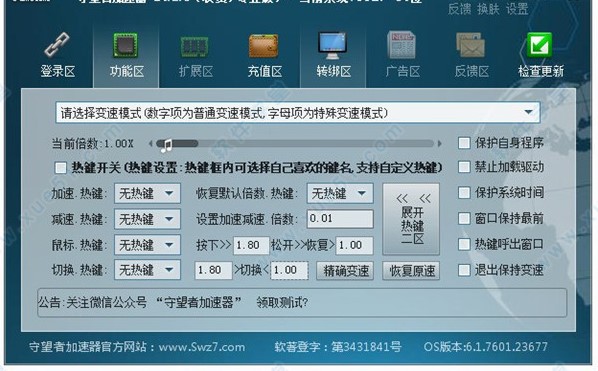
Task: Open the 减速.热键 dropdown
Action: (x=147, y=219)
